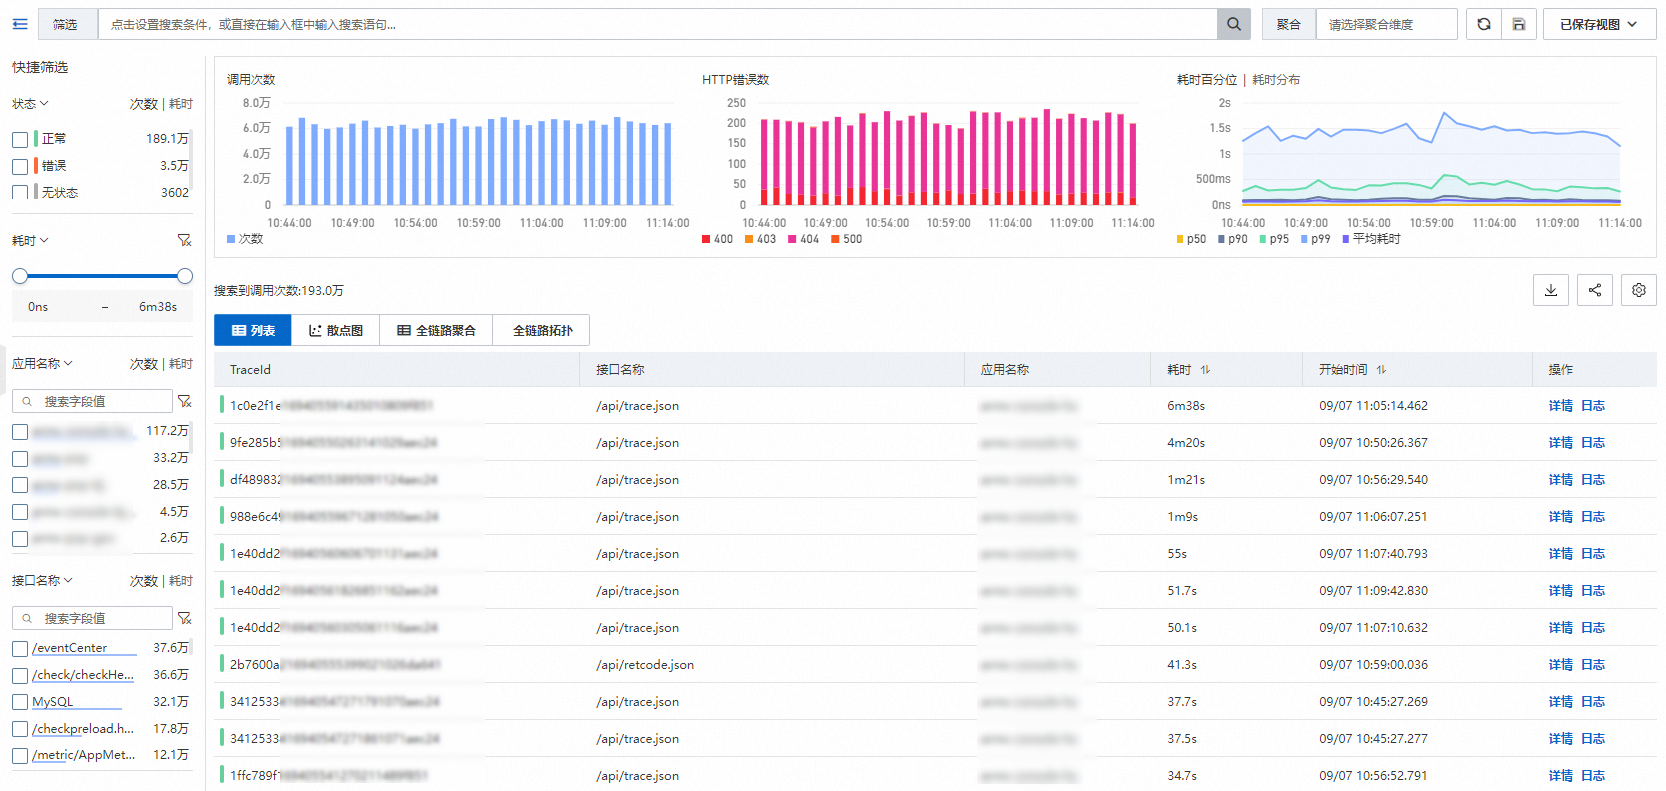Click the interface name search field
Screen dimensions: 1666x791
[x=93, y=618]
